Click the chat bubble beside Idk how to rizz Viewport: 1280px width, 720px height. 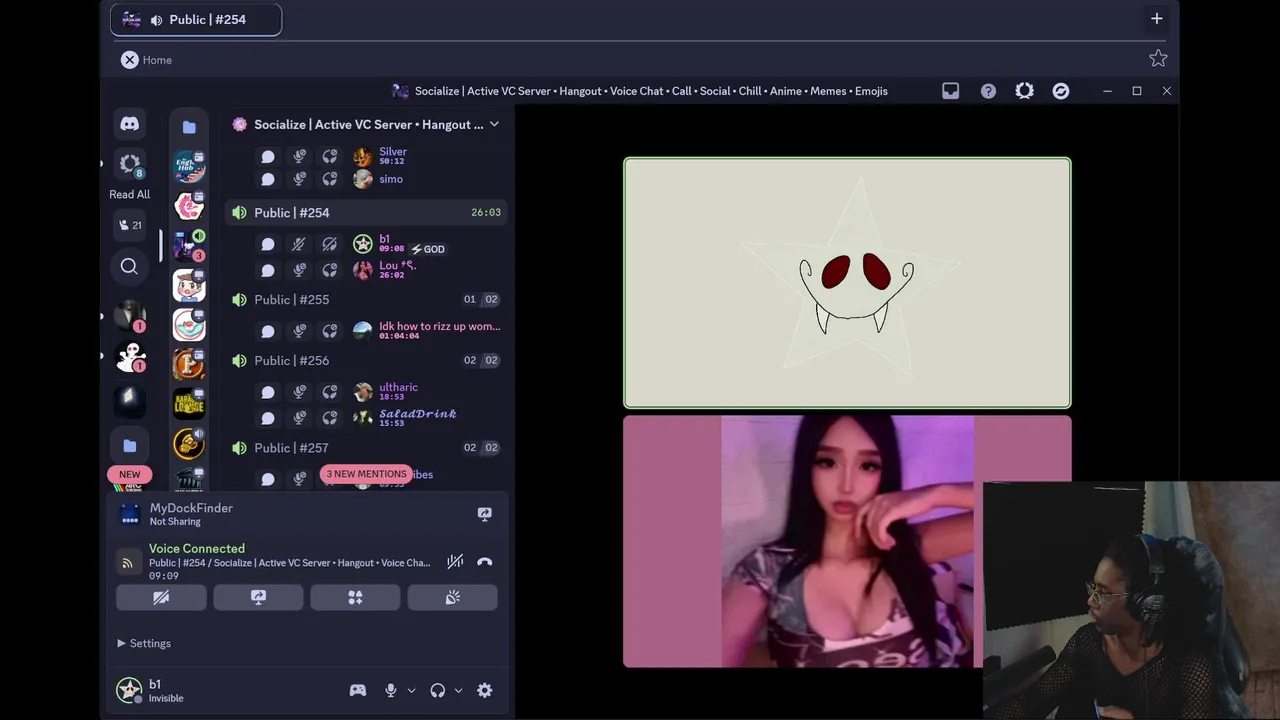coord(268,331)
